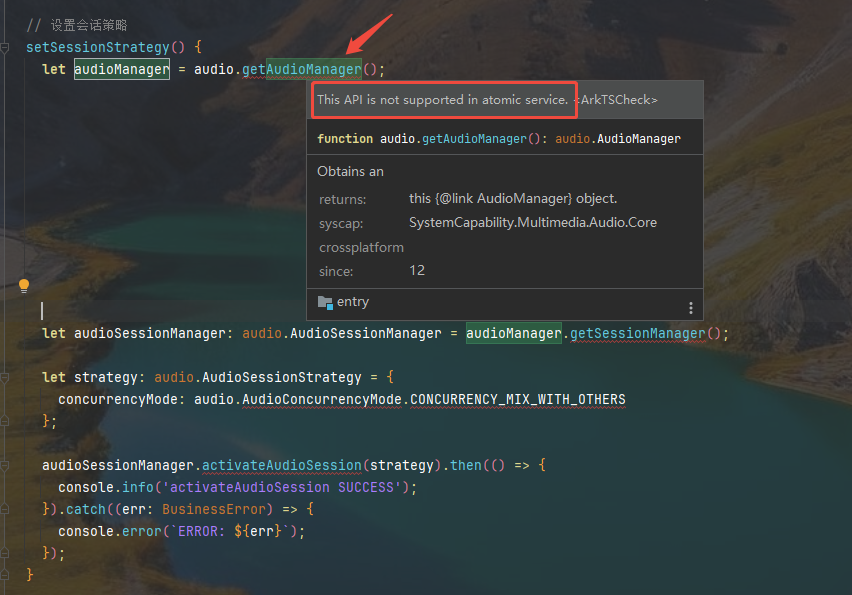Open the tooltip's three-dot more options menu
This screenshot has width=852, height=595.
pyautogui.click(x=691, y=308)
